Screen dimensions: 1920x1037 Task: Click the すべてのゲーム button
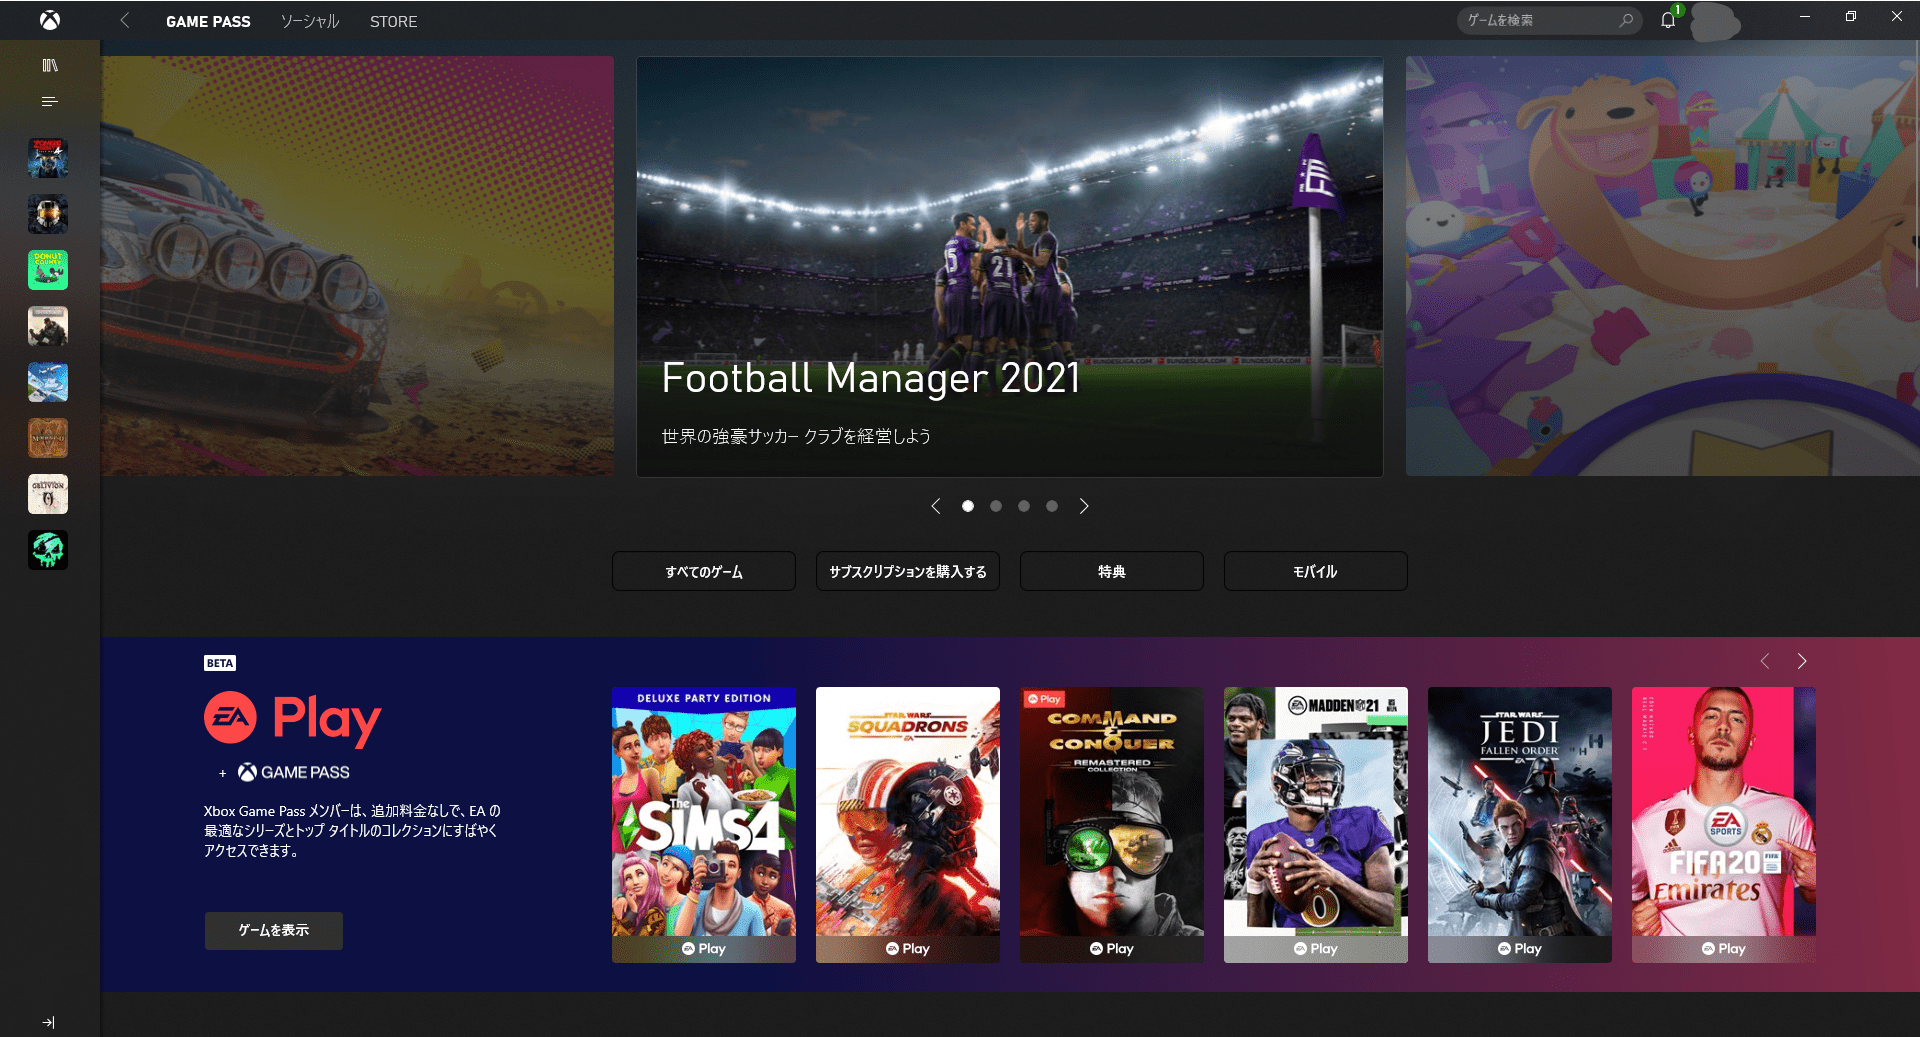[704, 571]
